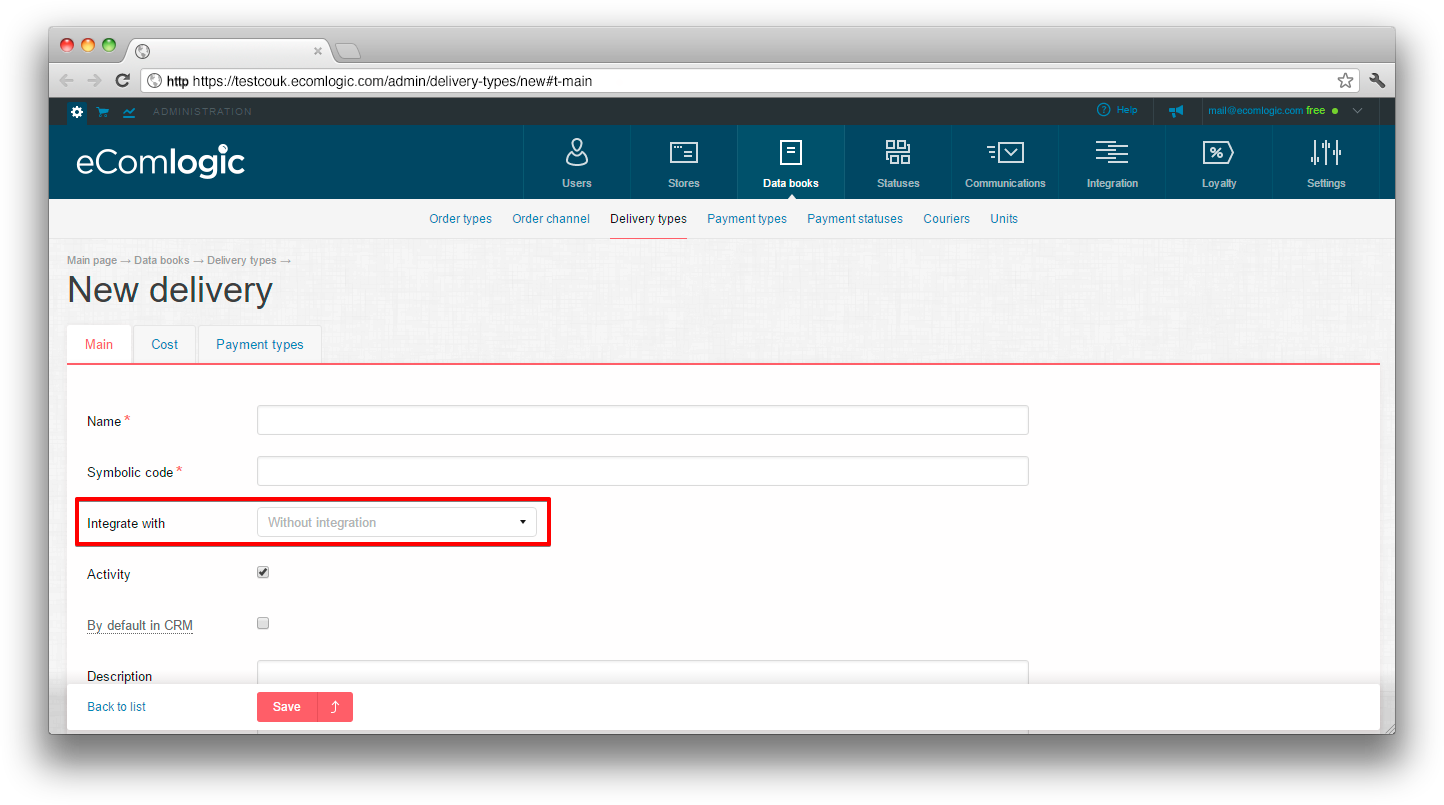1444x805 pixels.
Task: Click Main page breadcrumb
Action: [x=92, y=260]
